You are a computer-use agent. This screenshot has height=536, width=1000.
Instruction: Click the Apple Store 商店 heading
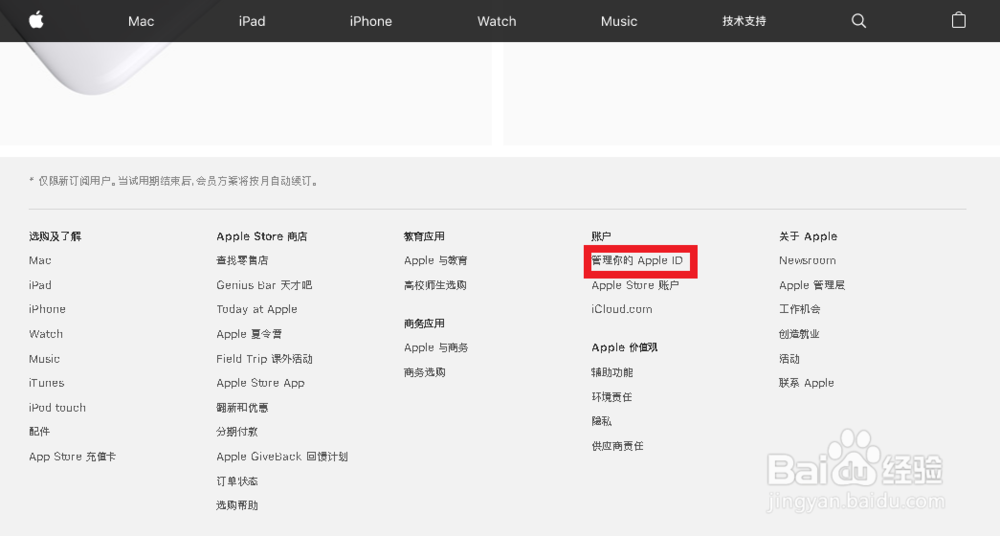point(261,237)
